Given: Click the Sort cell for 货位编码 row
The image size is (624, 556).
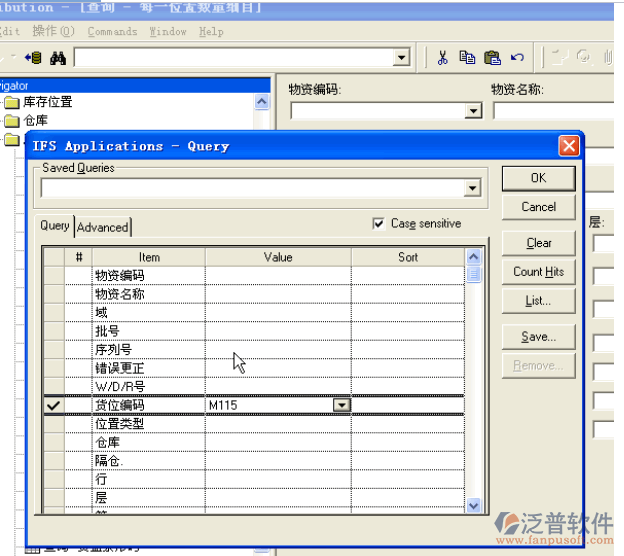Looking at the screenshot, I should point(408,405).
